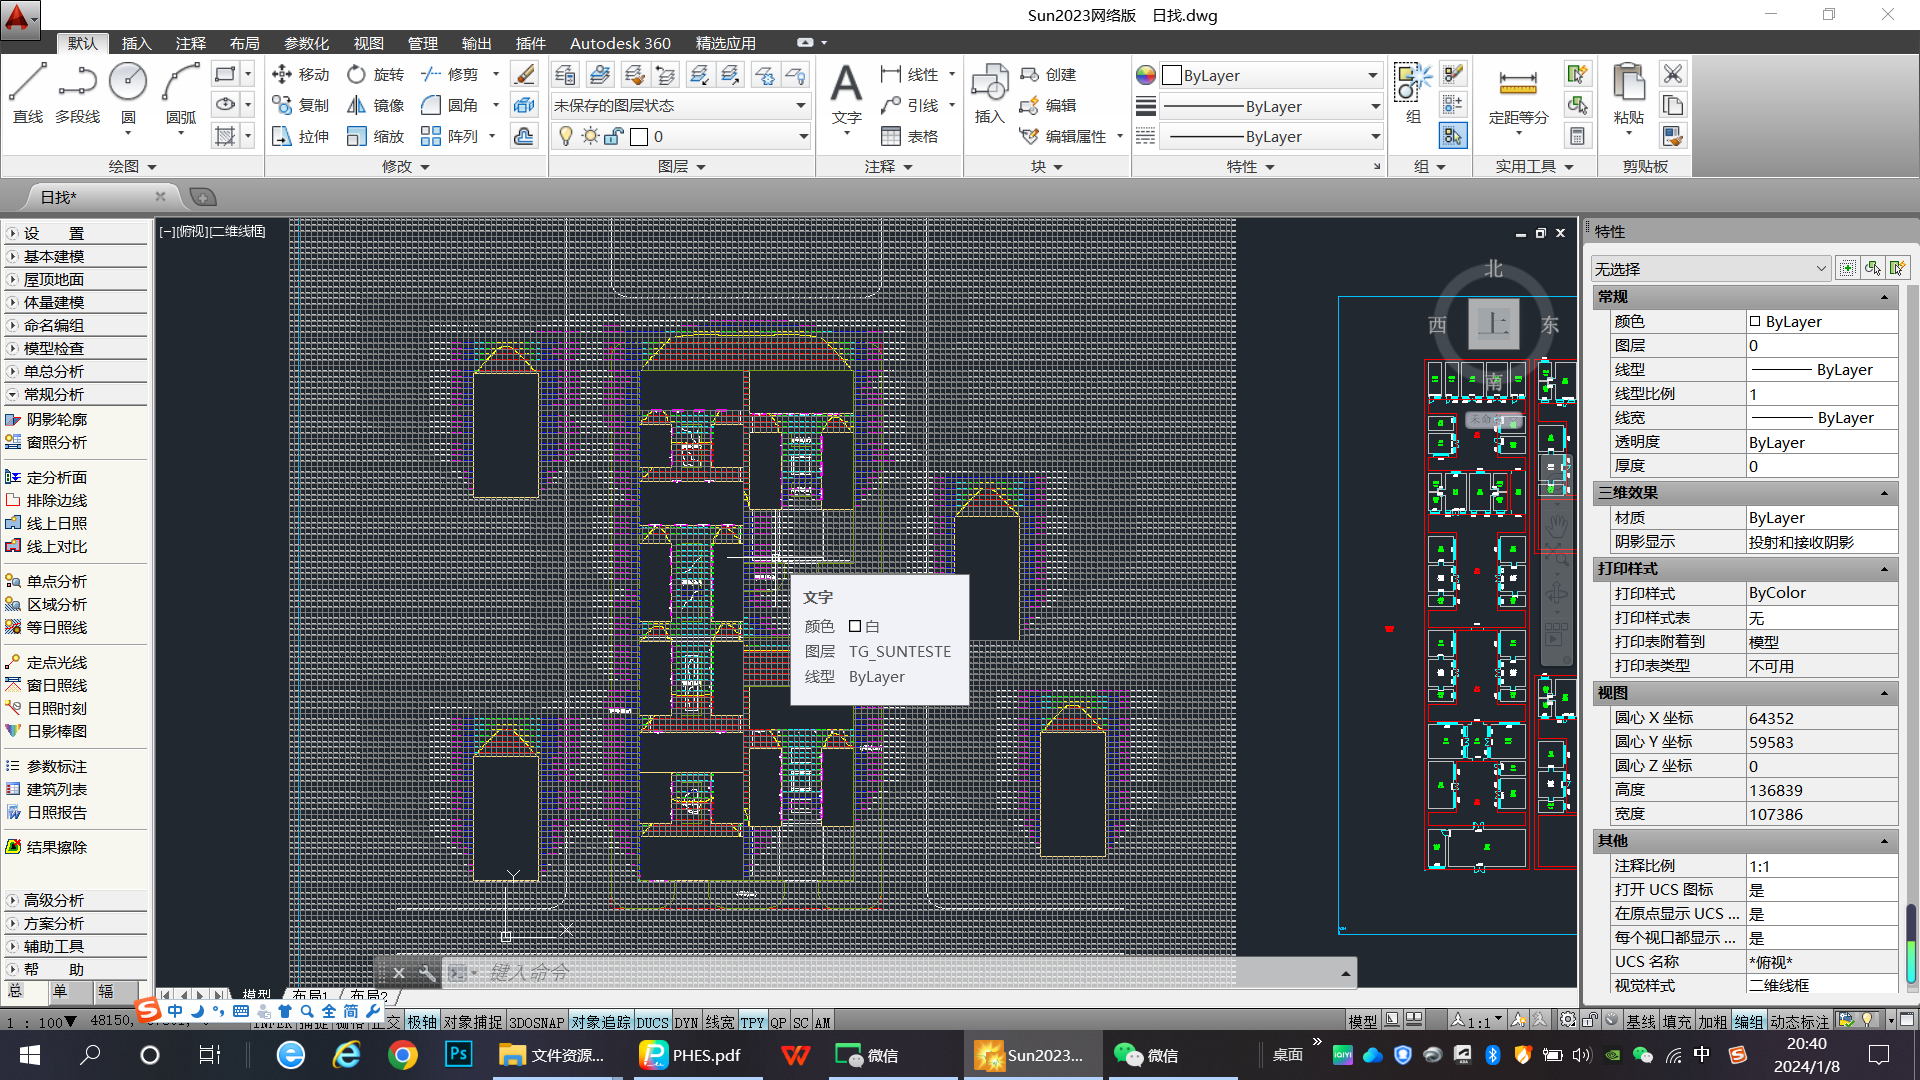1920x1080 pixels.
Task: Switch to the 参数化 ribbon tab
Action: pyautogui.click(x=306, y=43)
